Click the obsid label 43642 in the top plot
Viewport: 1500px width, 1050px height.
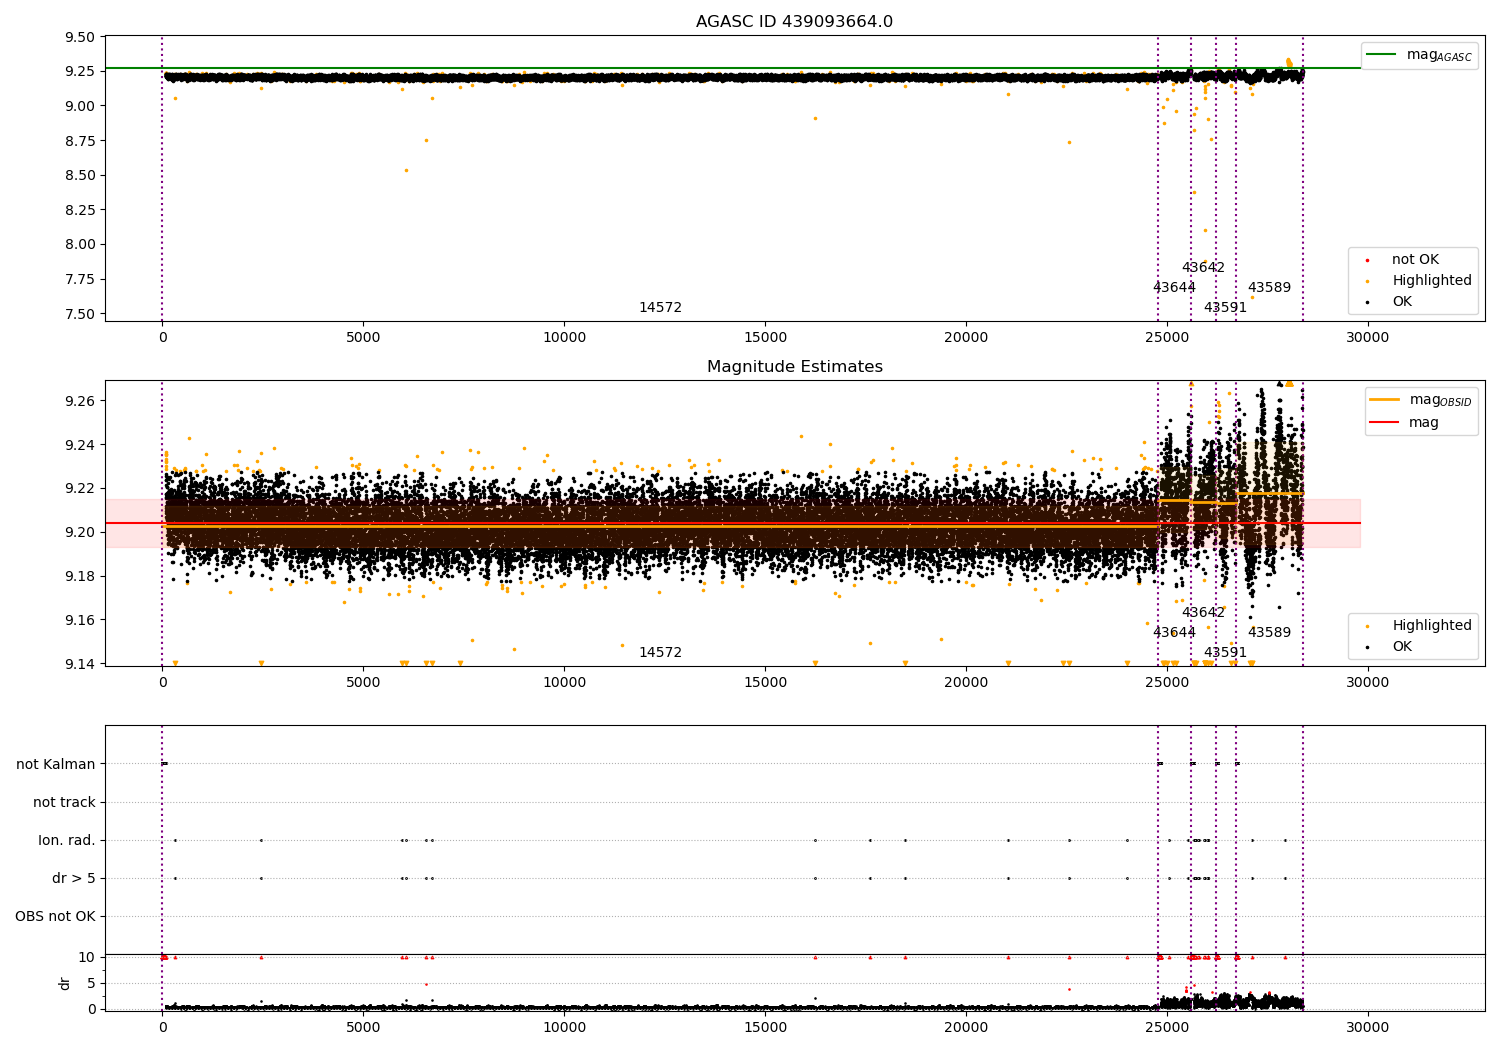pos(1203,268)
